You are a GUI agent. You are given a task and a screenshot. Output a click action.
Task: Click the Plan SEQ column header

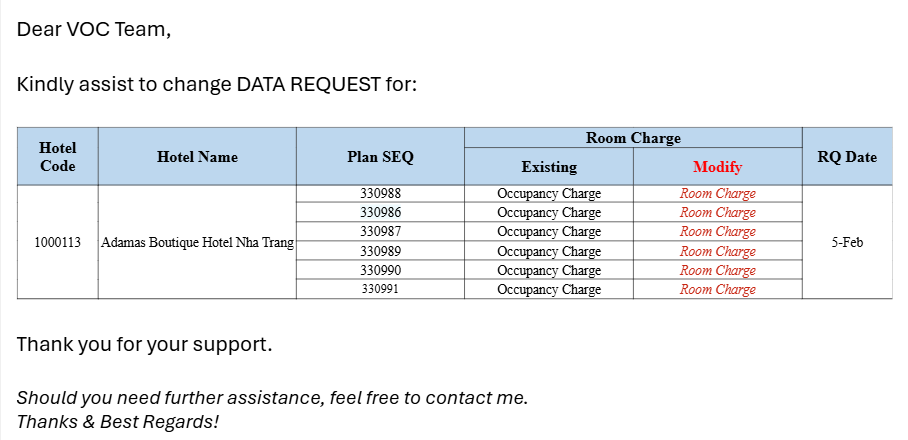380,157
